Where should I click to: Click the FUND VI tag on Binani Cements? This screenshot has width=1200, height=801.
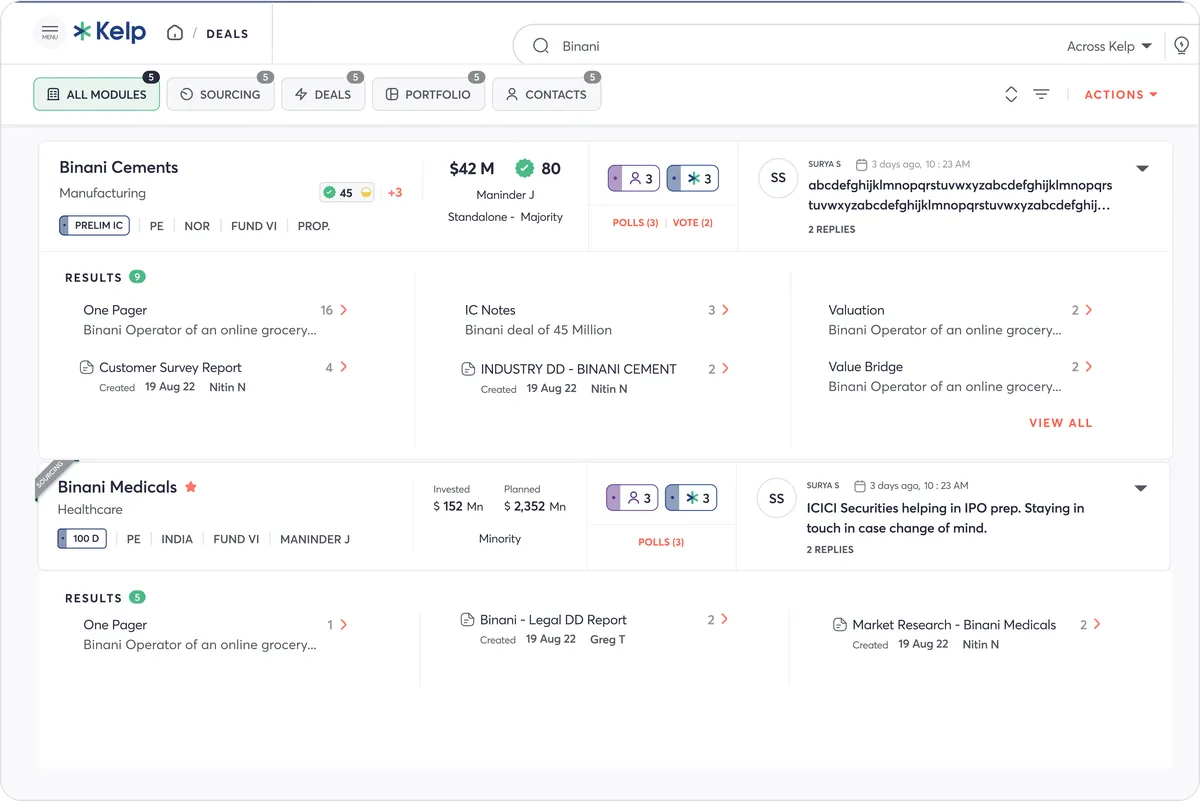tap(254, 226)
